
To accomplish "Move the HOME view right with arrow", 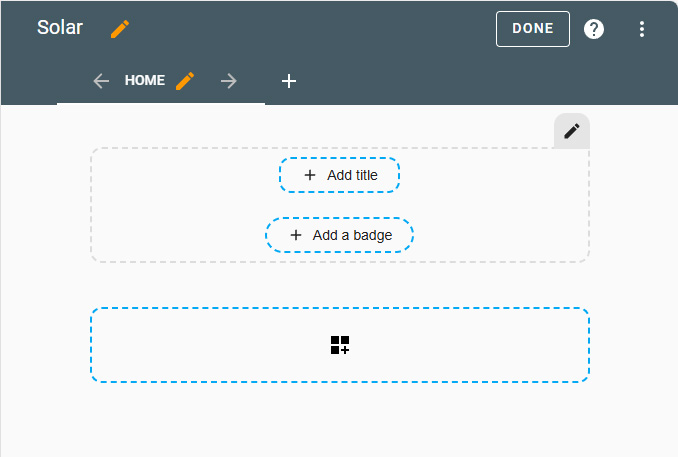I will click(229, 81).
